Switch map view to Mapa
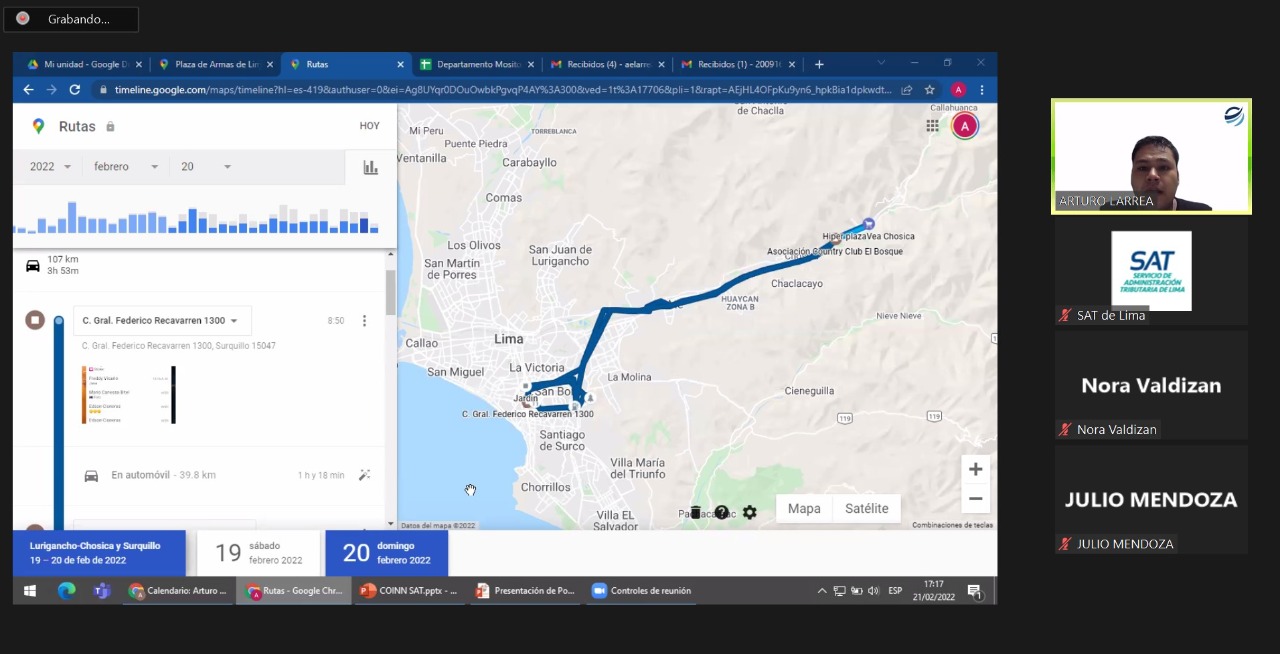Image resolution: width=1280 pixels, height=654 pixels. click(x=804, y=509)
